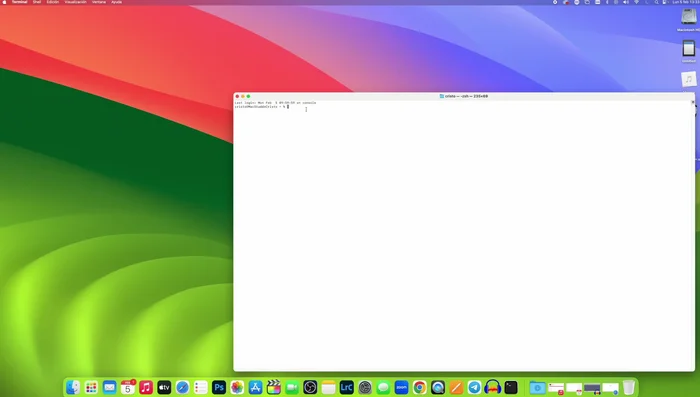Open the Ventana menu
700x397 pixels.
[x=99, y=2]
